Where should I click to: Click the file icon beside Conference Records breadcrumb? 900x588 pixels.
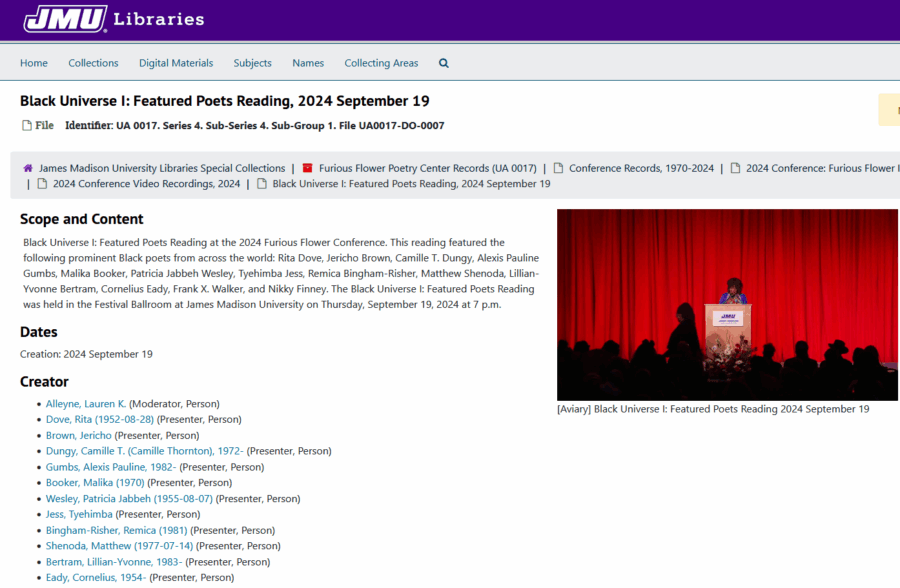[x=562, y=167]
